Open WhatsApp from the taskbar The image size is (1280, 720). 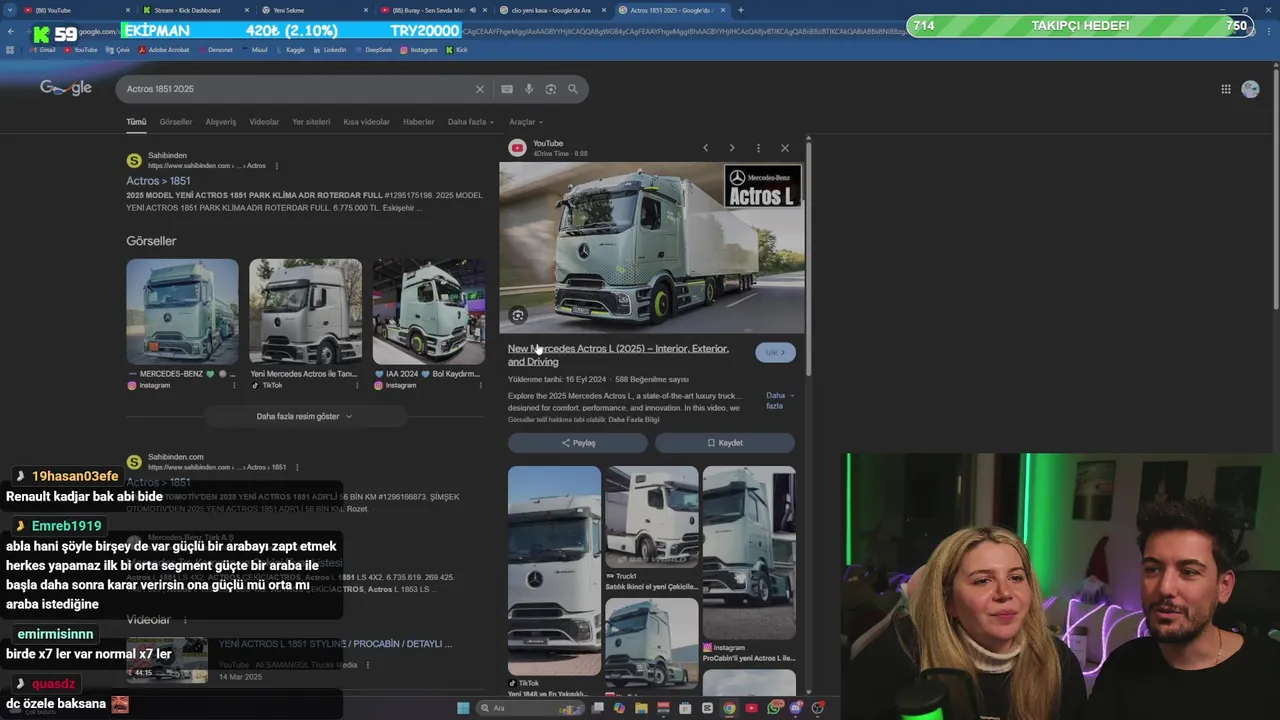(775, 708)
